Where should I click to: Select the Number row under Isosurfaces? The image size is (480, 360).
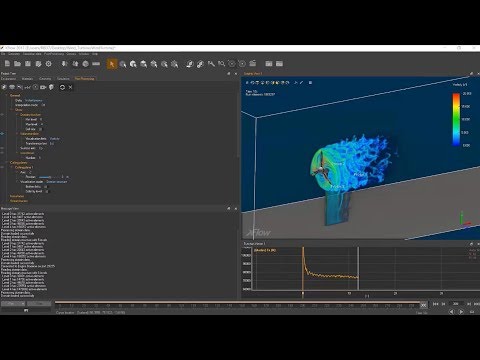pos(33,158)
